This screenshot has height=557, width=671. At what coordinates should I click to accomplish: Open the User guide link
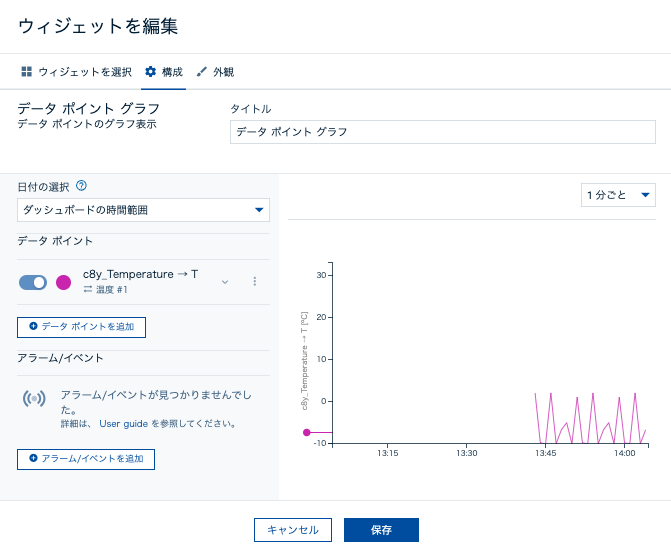click(x=124, y=424)
